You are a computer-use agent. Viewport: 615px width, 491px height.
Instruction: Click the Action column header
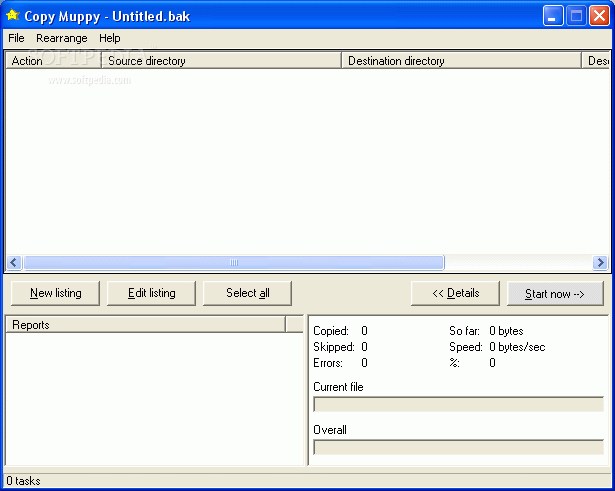53,60
